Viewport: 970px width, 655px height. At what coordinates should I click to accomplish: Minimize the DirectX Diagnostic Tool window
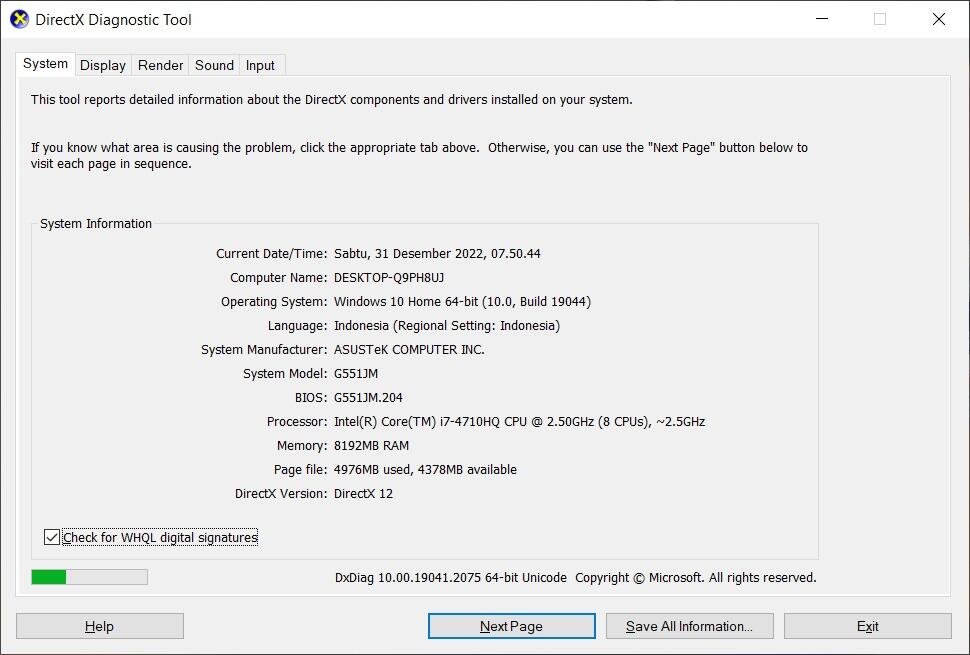(822, 19)
